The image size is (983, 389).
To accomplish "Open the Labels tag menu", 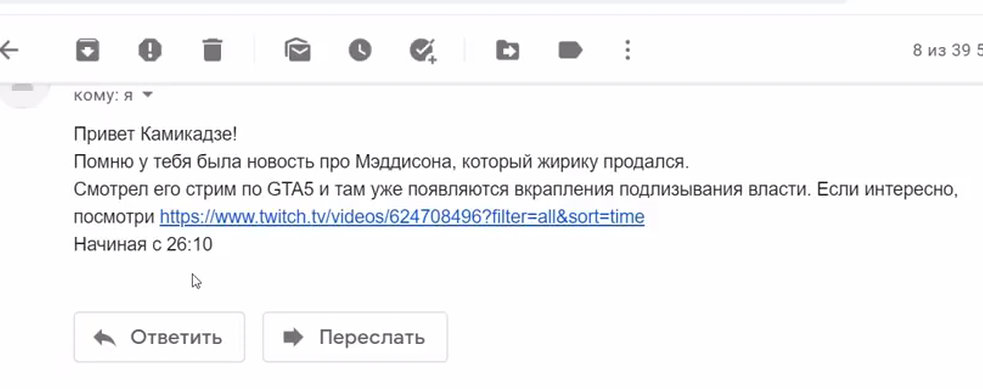I will (x=570, y=50).
